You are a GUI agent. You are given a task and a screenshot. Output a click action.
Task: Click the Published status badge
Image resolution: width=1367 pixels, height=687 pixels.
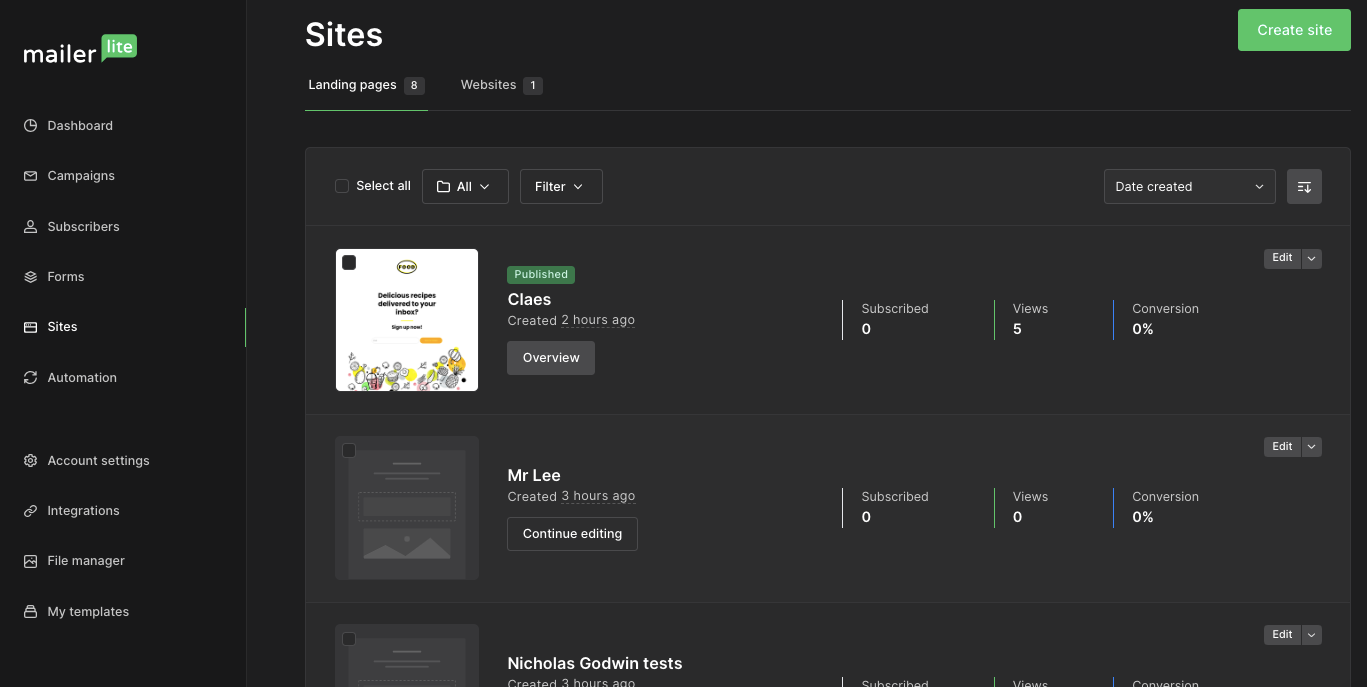pos(541,274)
